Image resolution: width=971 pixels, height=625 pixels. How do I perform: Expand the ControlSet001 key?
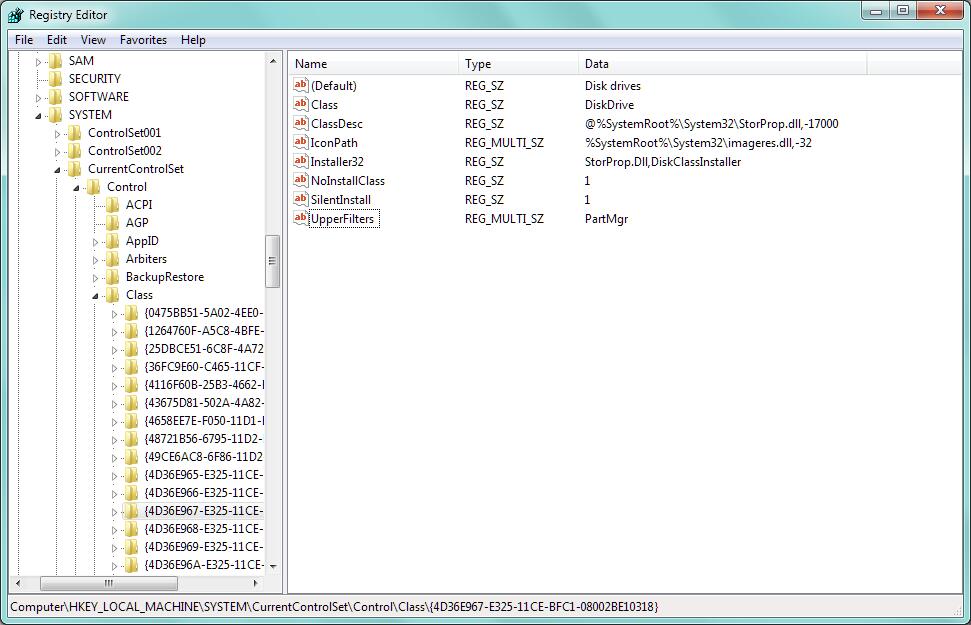58,134
